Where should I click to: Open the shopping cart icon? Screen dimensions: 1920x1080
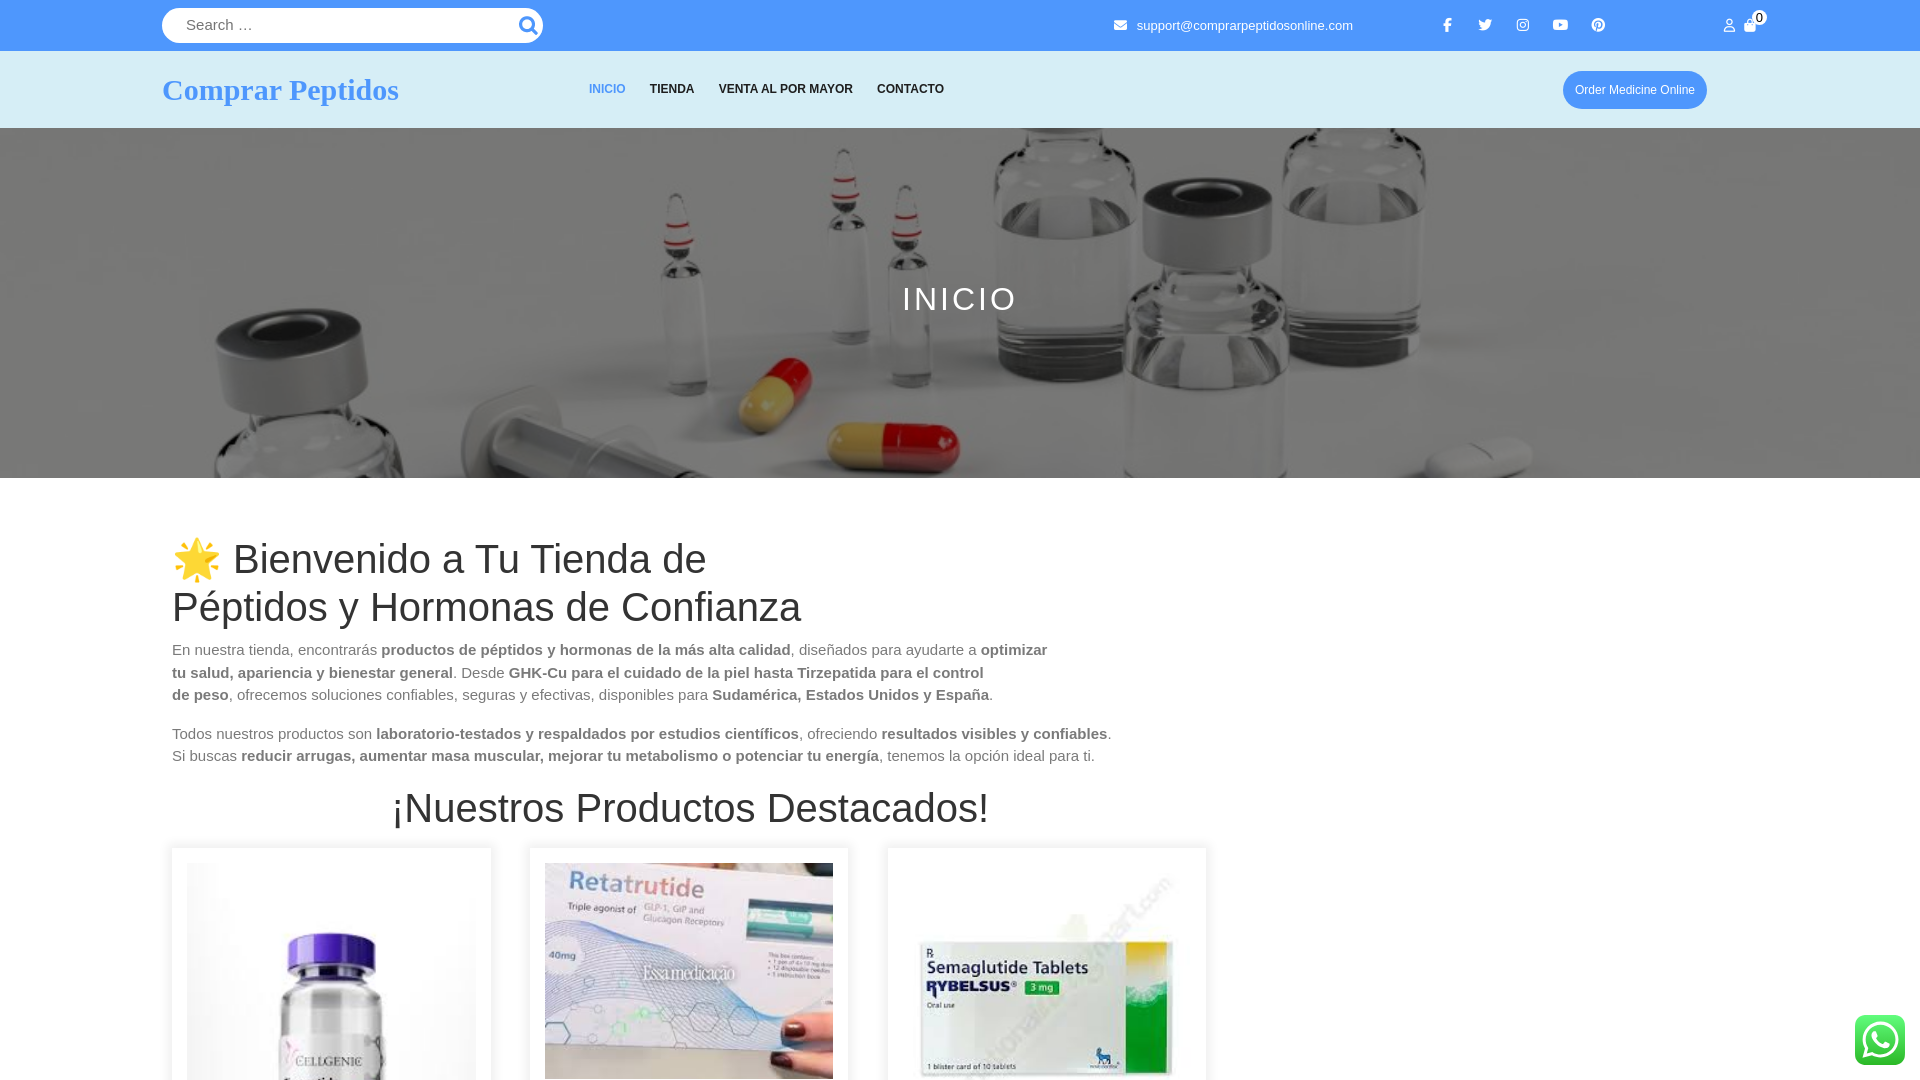click(x=1750, y=26)
